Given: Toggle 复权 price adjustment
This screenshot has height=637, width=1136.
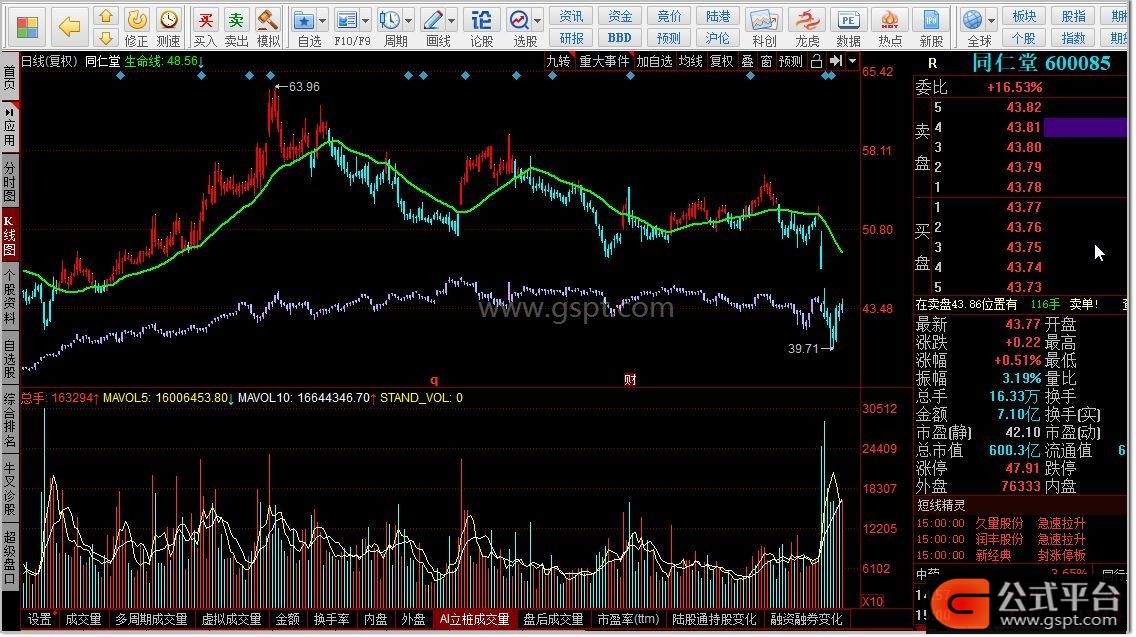Looking at the screenshot, I should tap(721, 62).
